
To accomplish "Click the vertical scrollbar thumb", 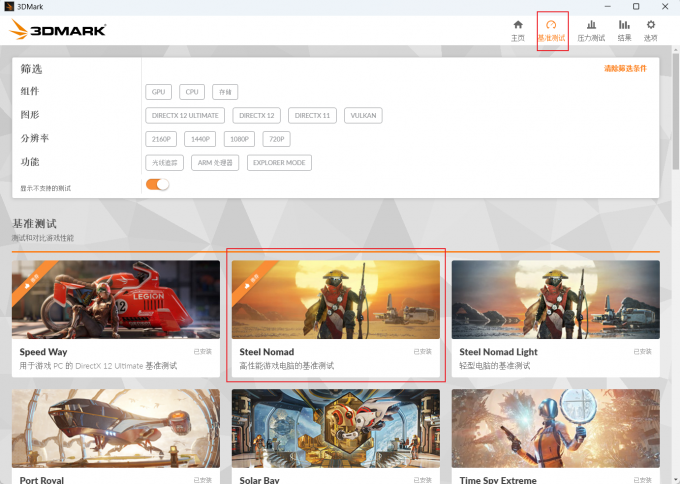I will pos(676,111).
